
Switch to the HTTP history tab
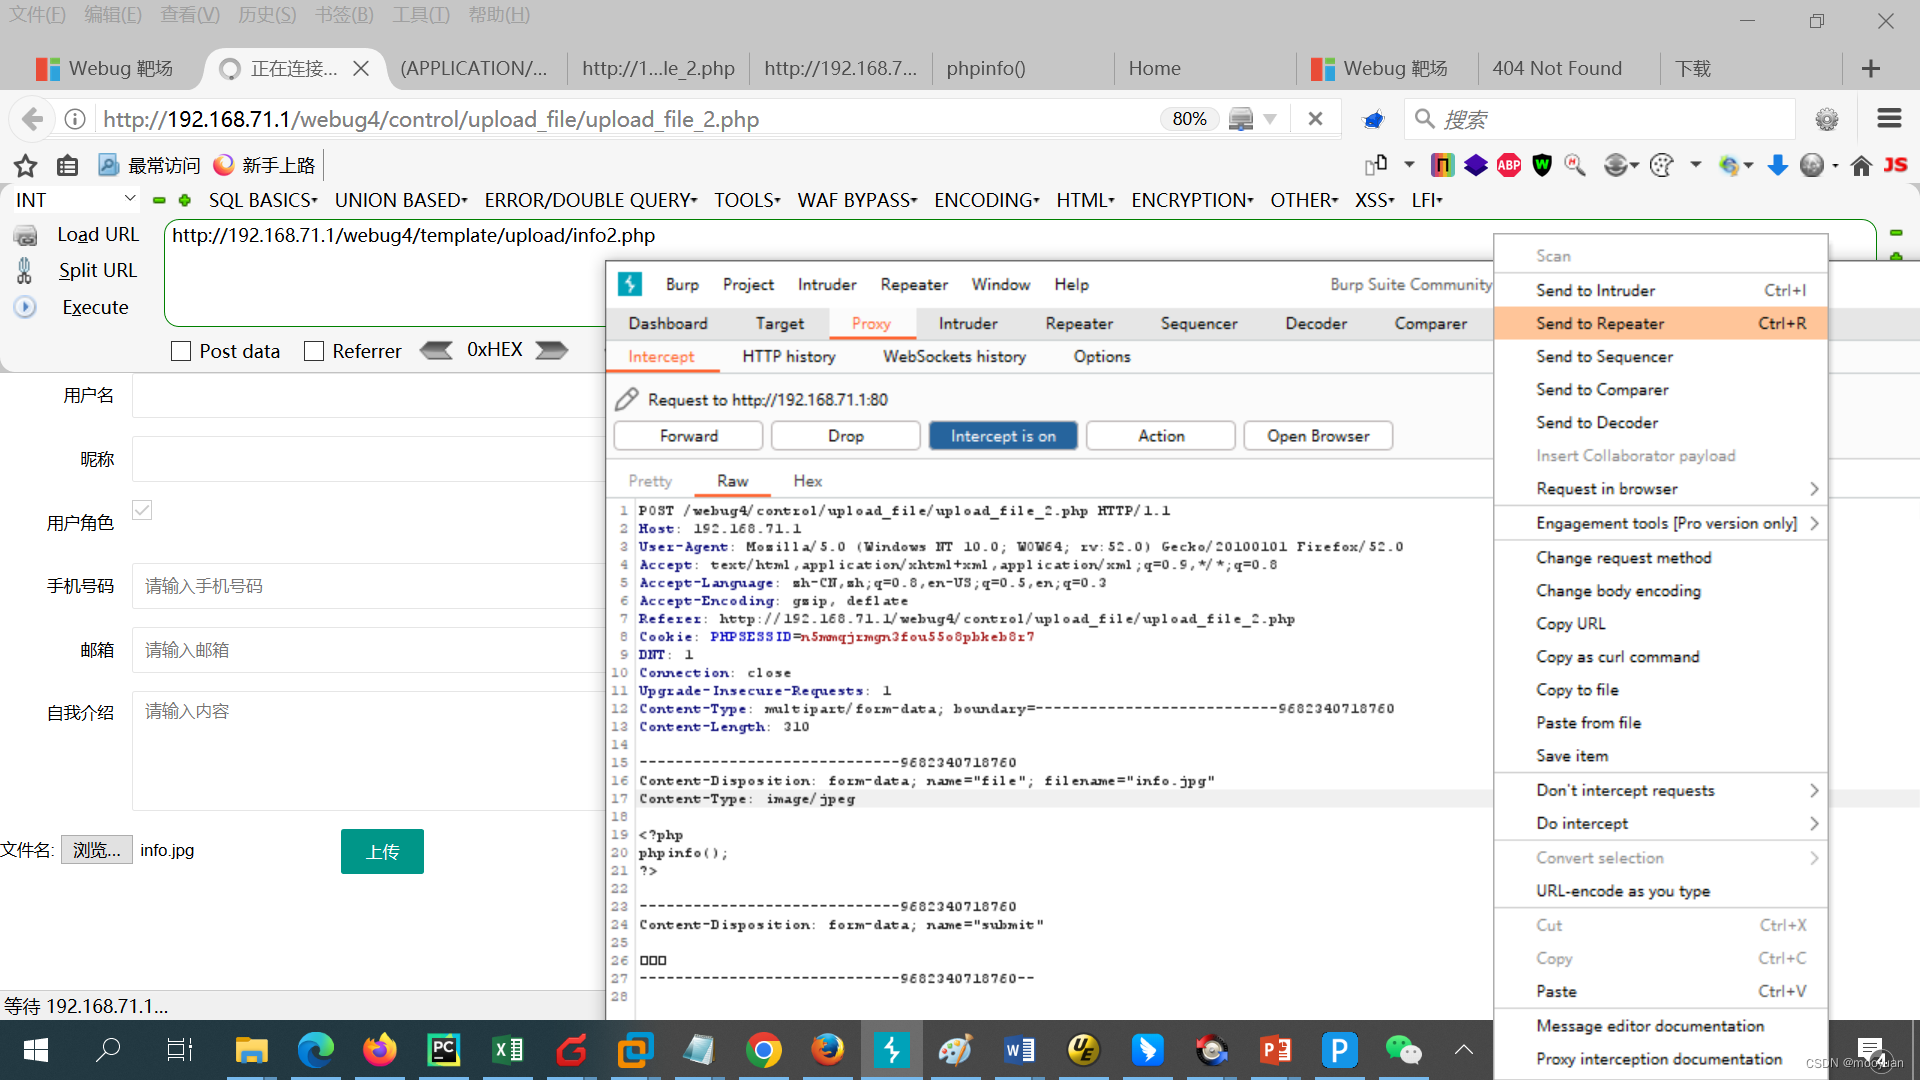click(x=788, y=356)
